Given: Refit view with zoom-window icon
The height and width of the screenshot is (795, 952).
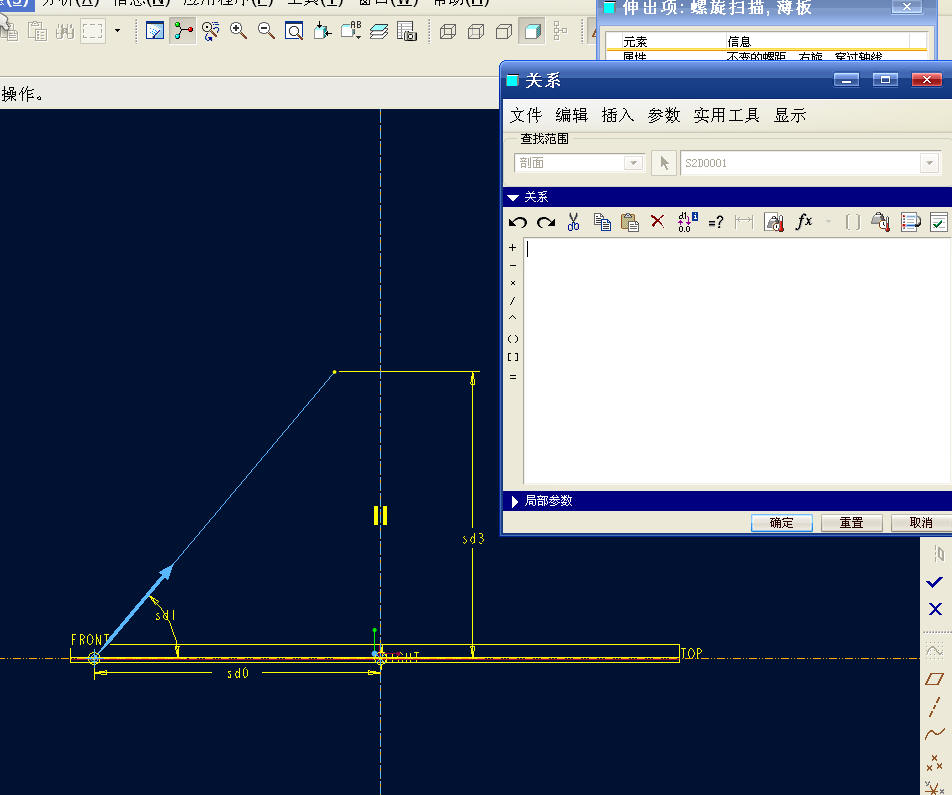Looking at the screenshot, I should coord(294,31).
